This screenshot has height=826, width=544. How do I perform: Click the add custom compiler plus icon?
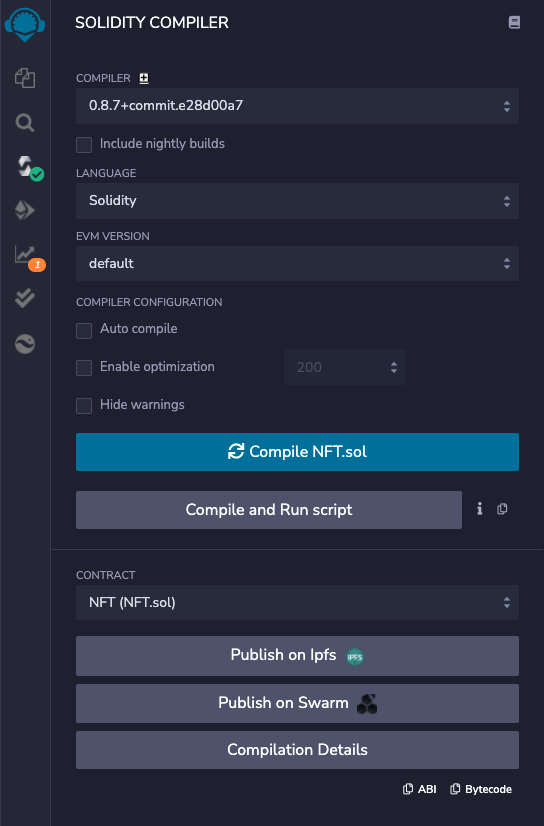tap(144, 78)
